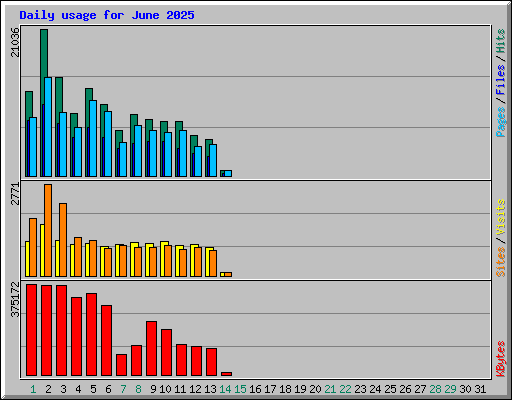Image resolution: width=512 pixels, height=400 pixels.
Task: Click the orange Sites bar for day 6
Action: click(x=108, y=262)
